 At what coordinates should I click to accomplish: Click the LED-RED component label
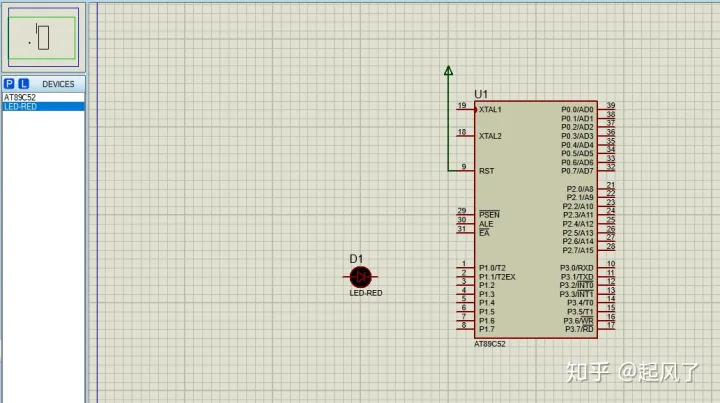pos(366,293)
